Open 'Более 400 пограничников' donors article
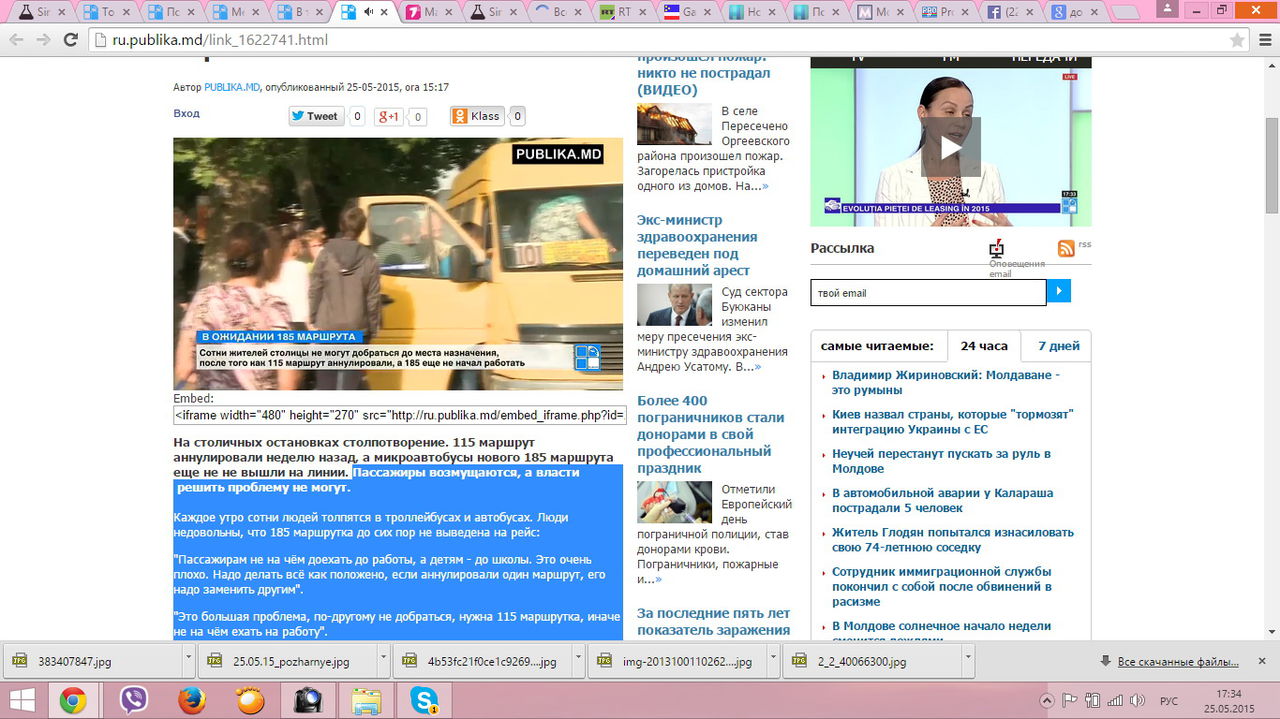Viewport: 1280px width, 719px height. [x=711, y=434]
